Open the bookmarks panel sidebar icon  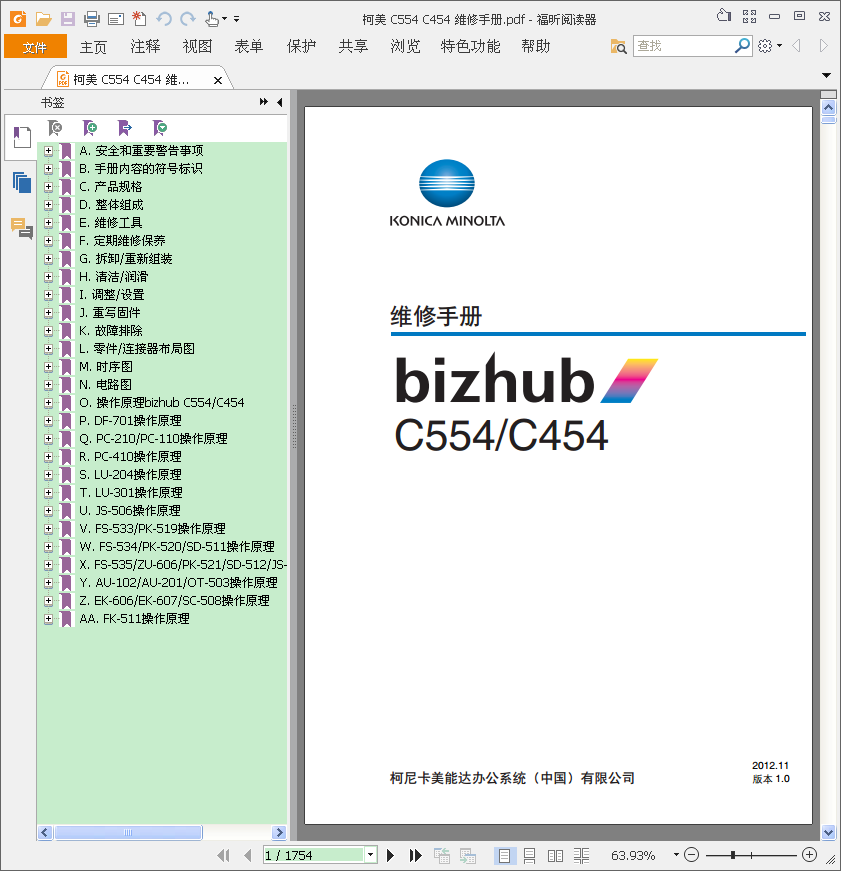coord(22,137)
